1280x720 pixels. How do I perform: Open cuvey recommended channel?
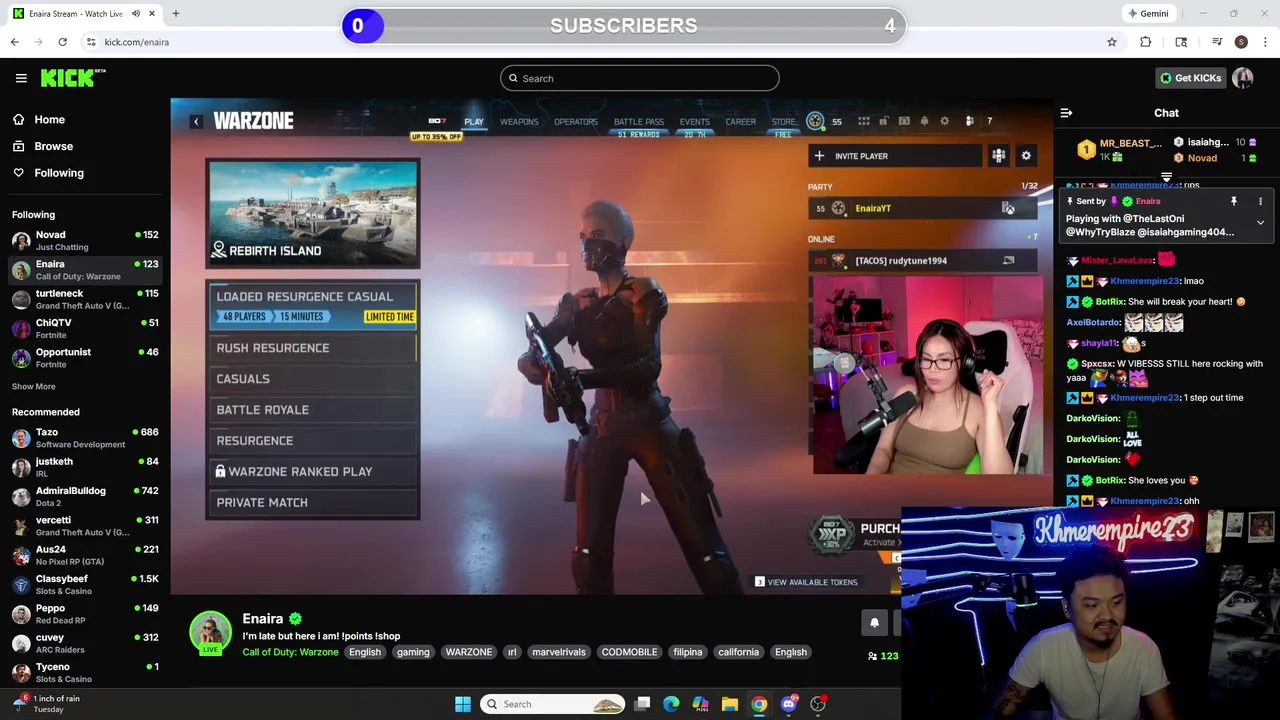pyautogui.click(x=85, y=643)
